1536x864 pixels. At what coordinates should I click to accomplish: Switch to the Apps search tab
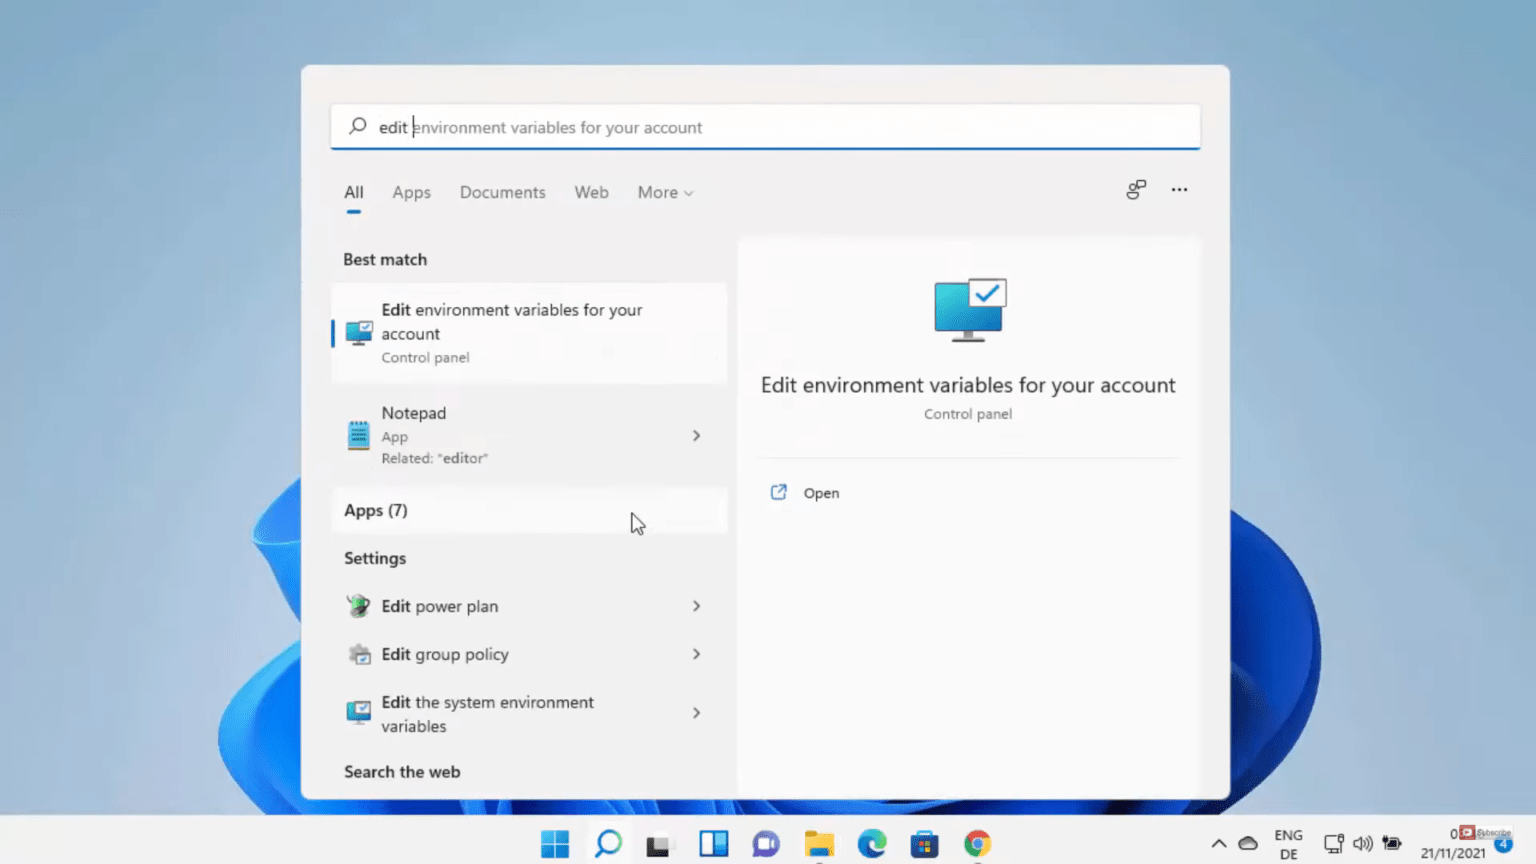click(x=411, y=192)
